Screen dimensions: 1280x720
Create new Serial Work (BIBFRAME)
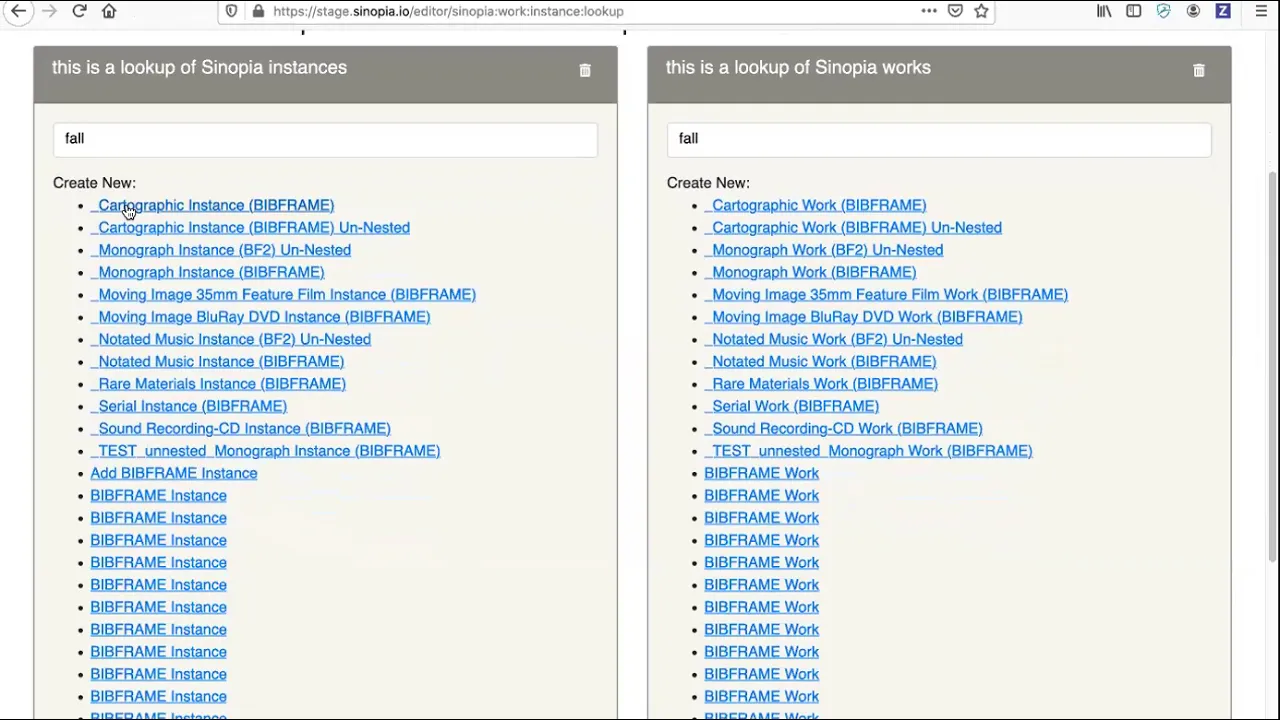(792, 406)
